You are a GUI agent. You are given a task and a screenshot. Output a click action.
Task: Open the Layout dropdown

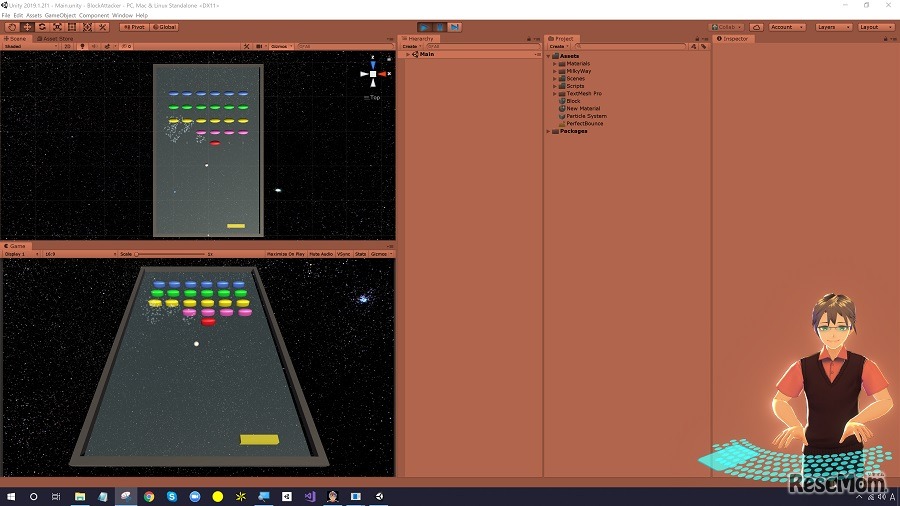pos(875,27)
